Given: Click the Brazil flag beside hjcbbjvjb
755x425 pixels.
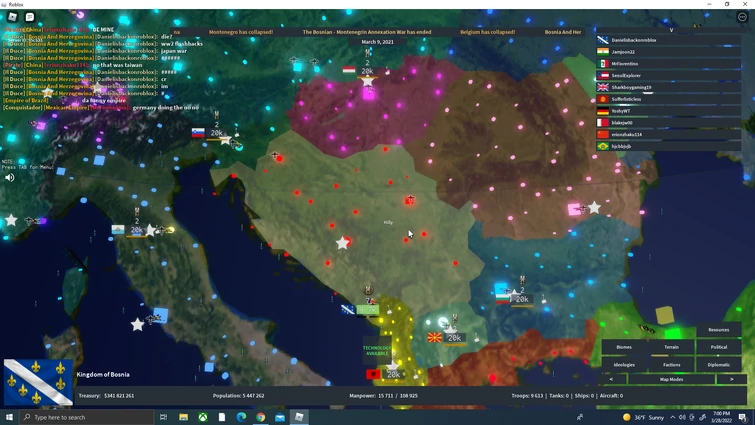Looking at the screenshot, I should (x=603, y=146).
